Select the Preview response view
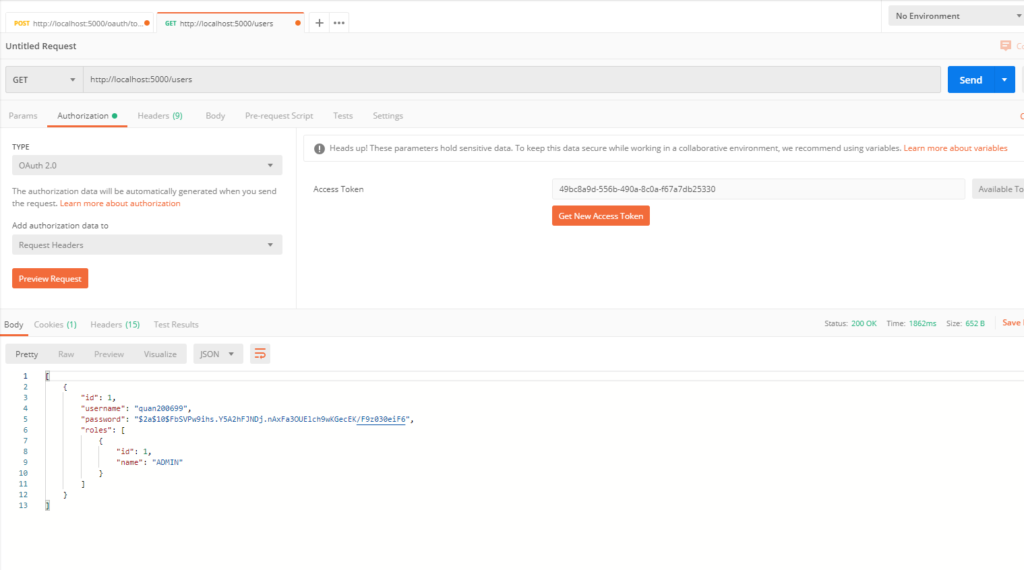This screenshot has width=1024, height=570. (x=109, y=354)
